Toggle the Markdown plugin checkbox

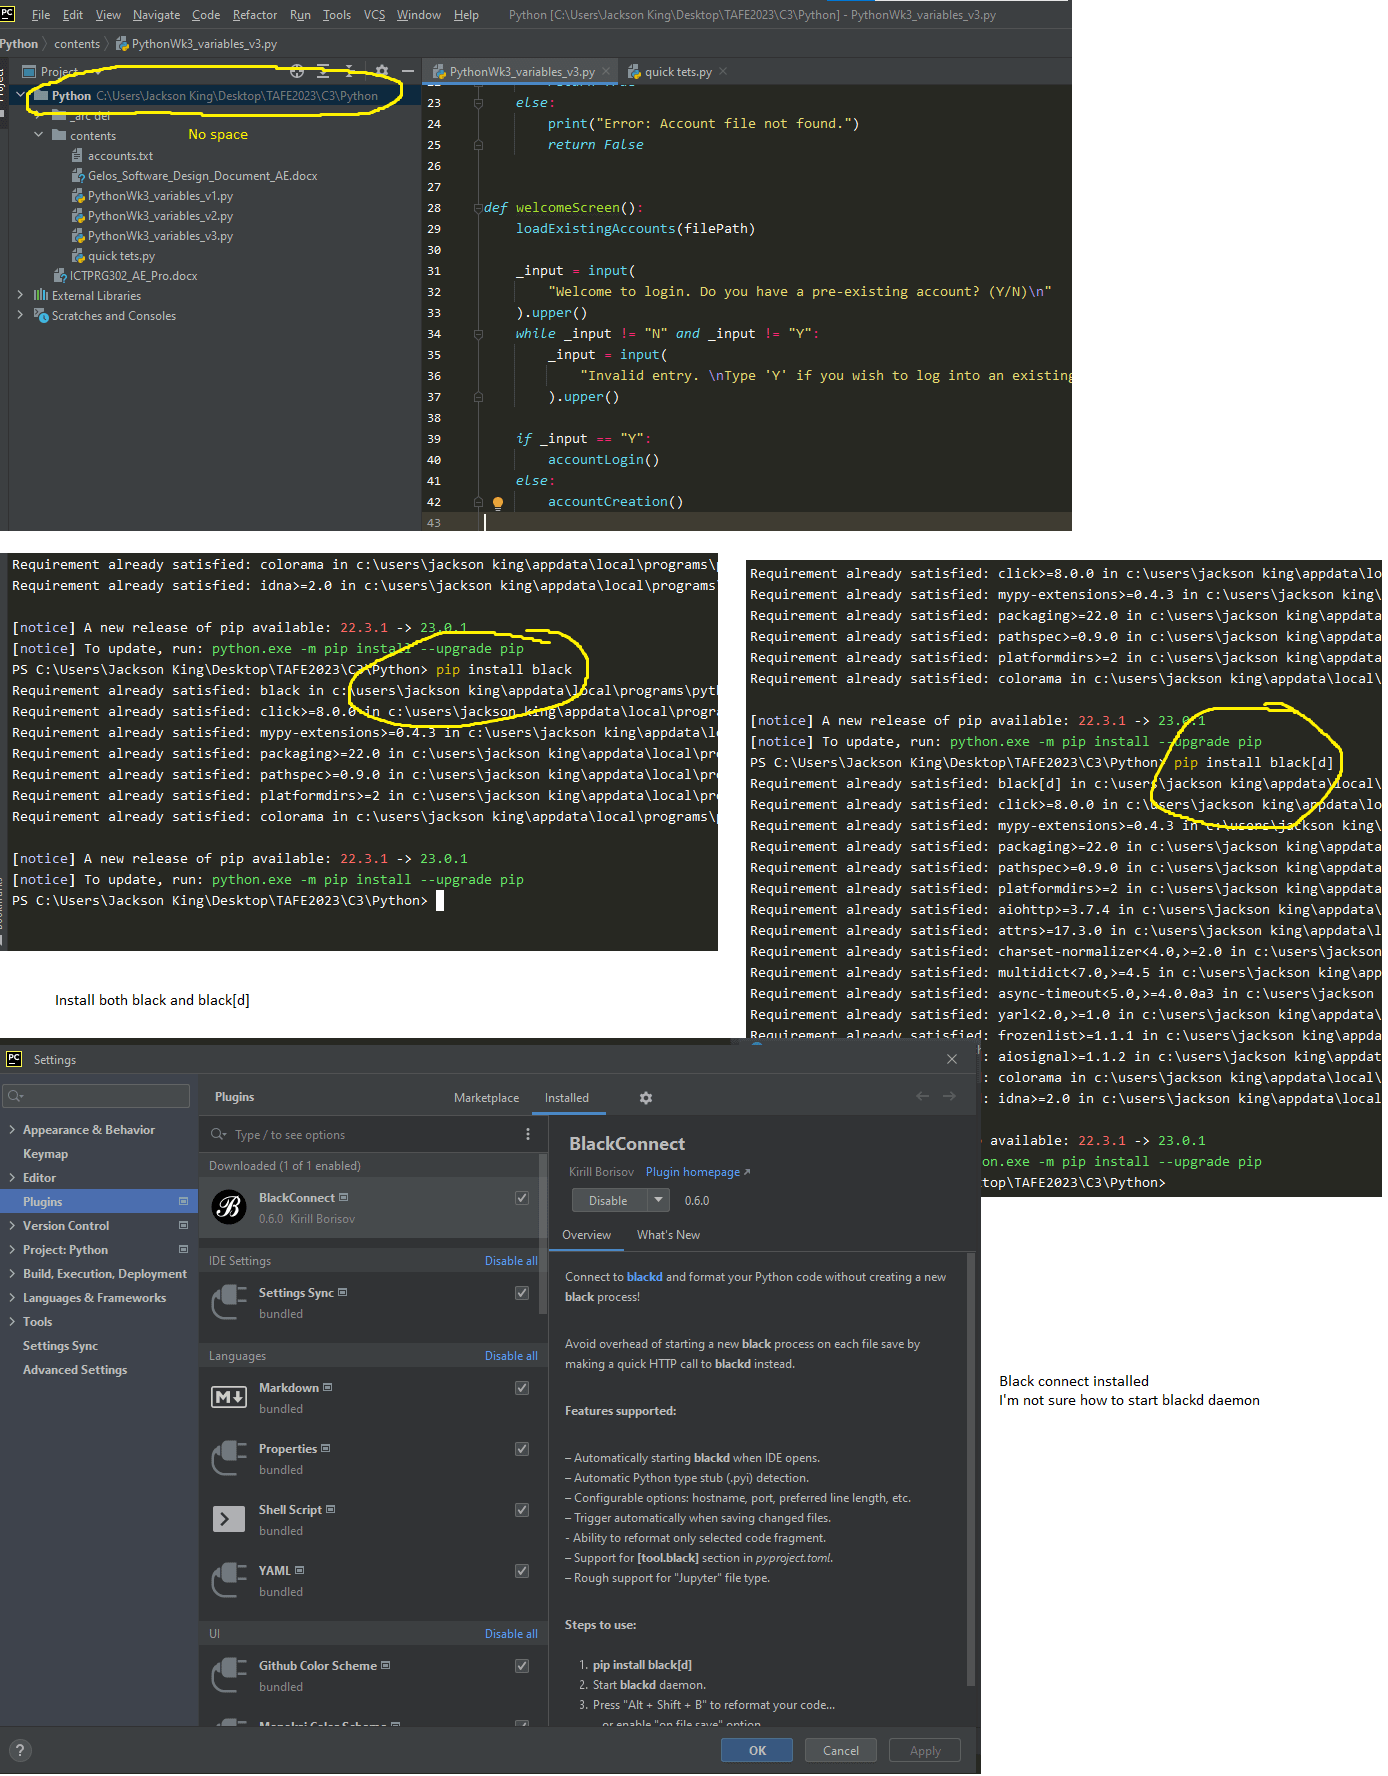tap(522, 1388)
